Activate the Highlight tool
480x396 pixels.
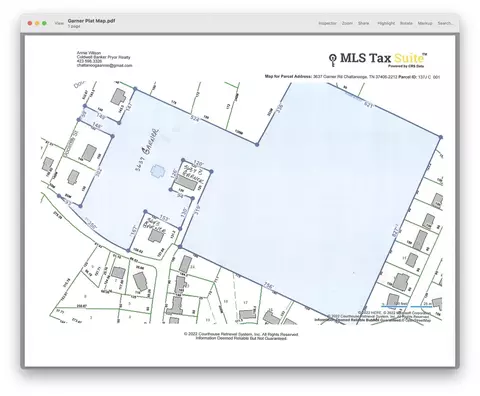[386, 23]
